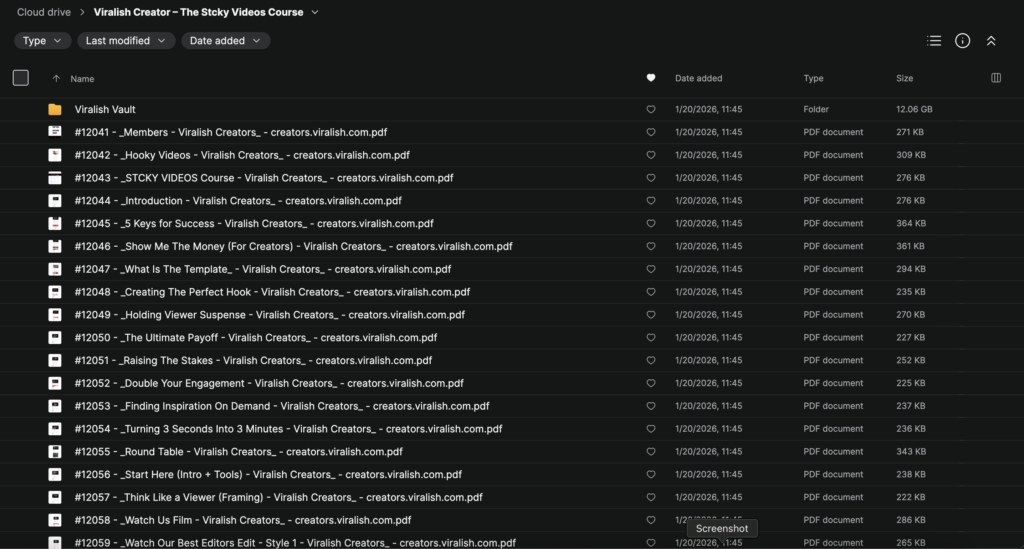Click PDF icon for #12054 Turning 3 Seconds
Viewport: 1024px width, 549px height.
pos(55,429)
